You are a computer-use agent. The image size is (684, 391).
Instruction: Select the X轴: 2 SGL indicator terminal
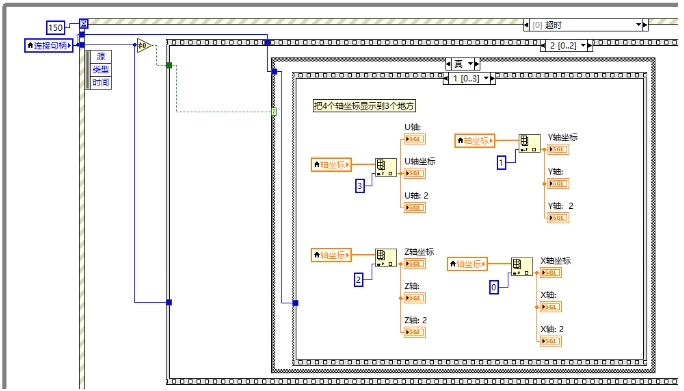pos(551,341)
